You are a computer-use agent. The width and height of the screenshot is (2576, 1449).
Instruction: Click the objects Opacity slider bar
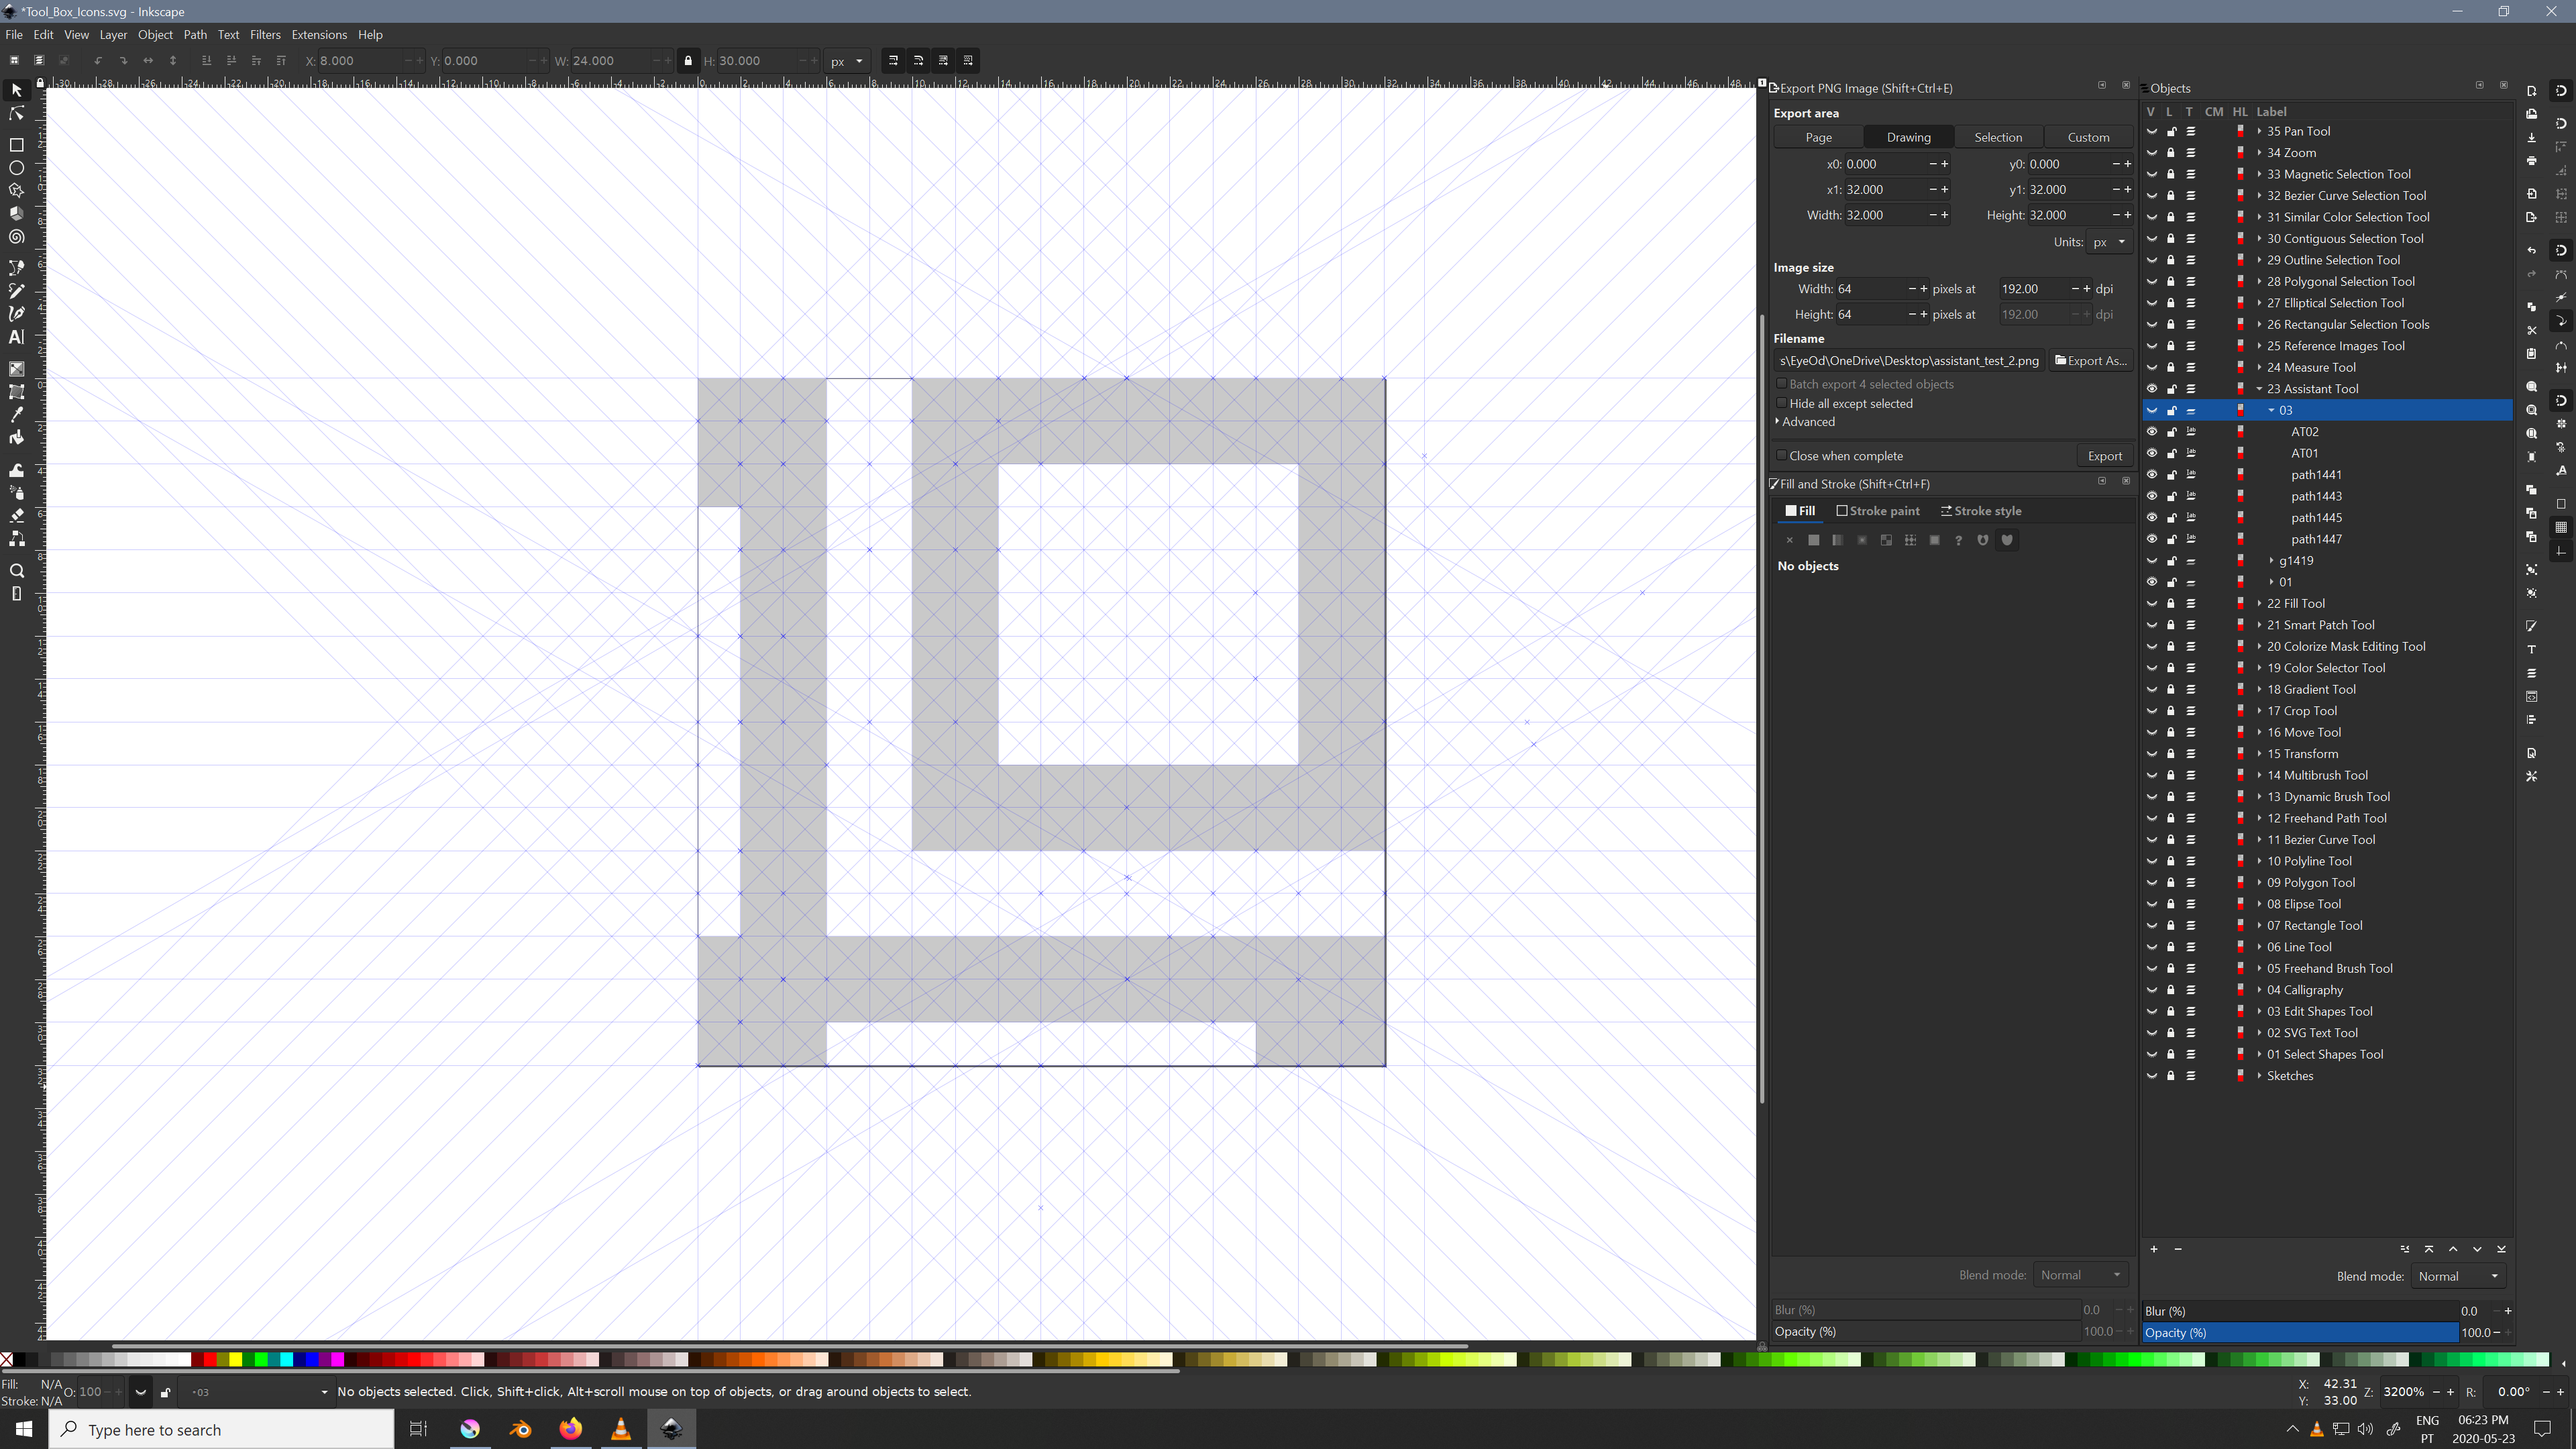[2300, 1333]
